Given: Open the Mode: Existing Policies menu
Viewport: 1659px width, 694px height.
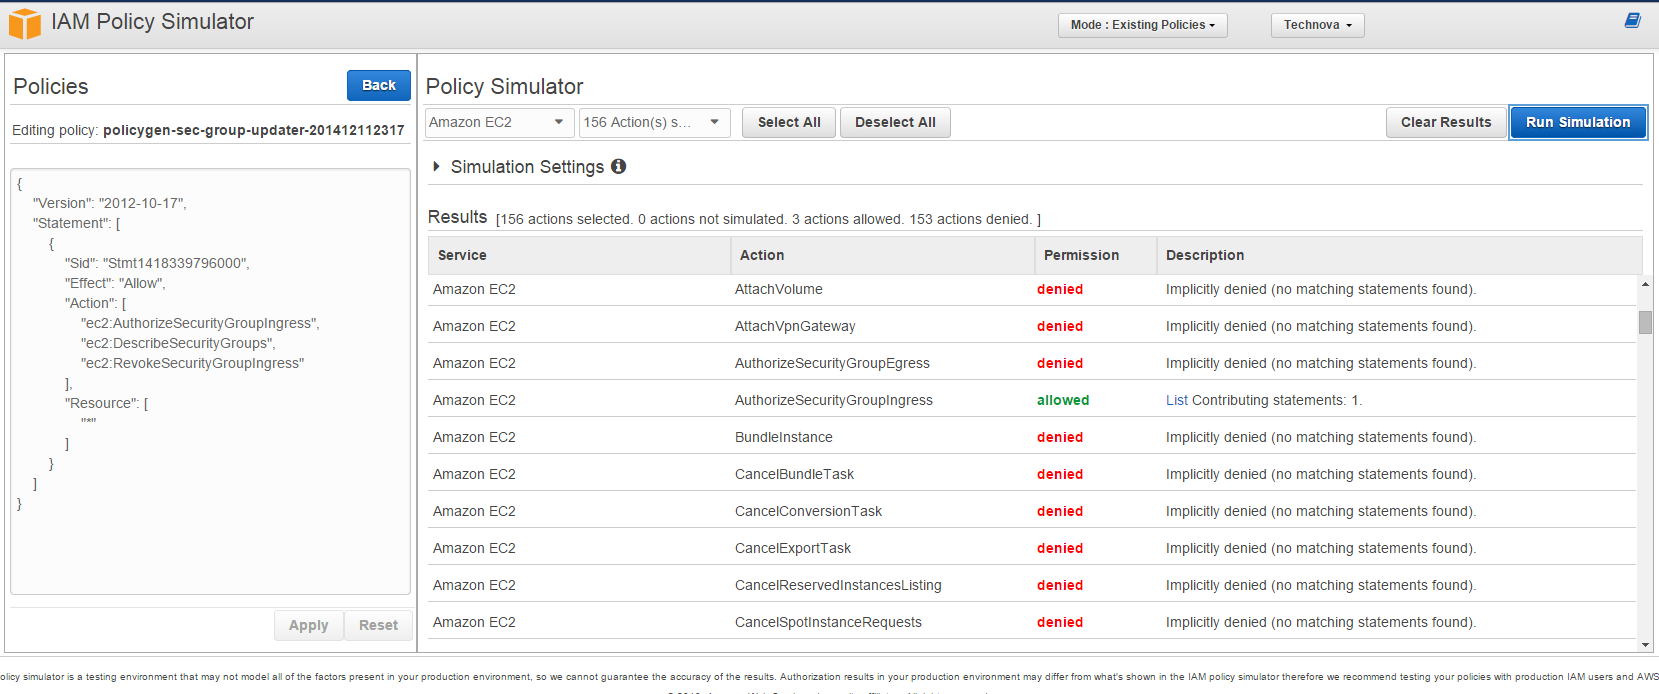Looking at the screenshot, I should click(1142, 25).
